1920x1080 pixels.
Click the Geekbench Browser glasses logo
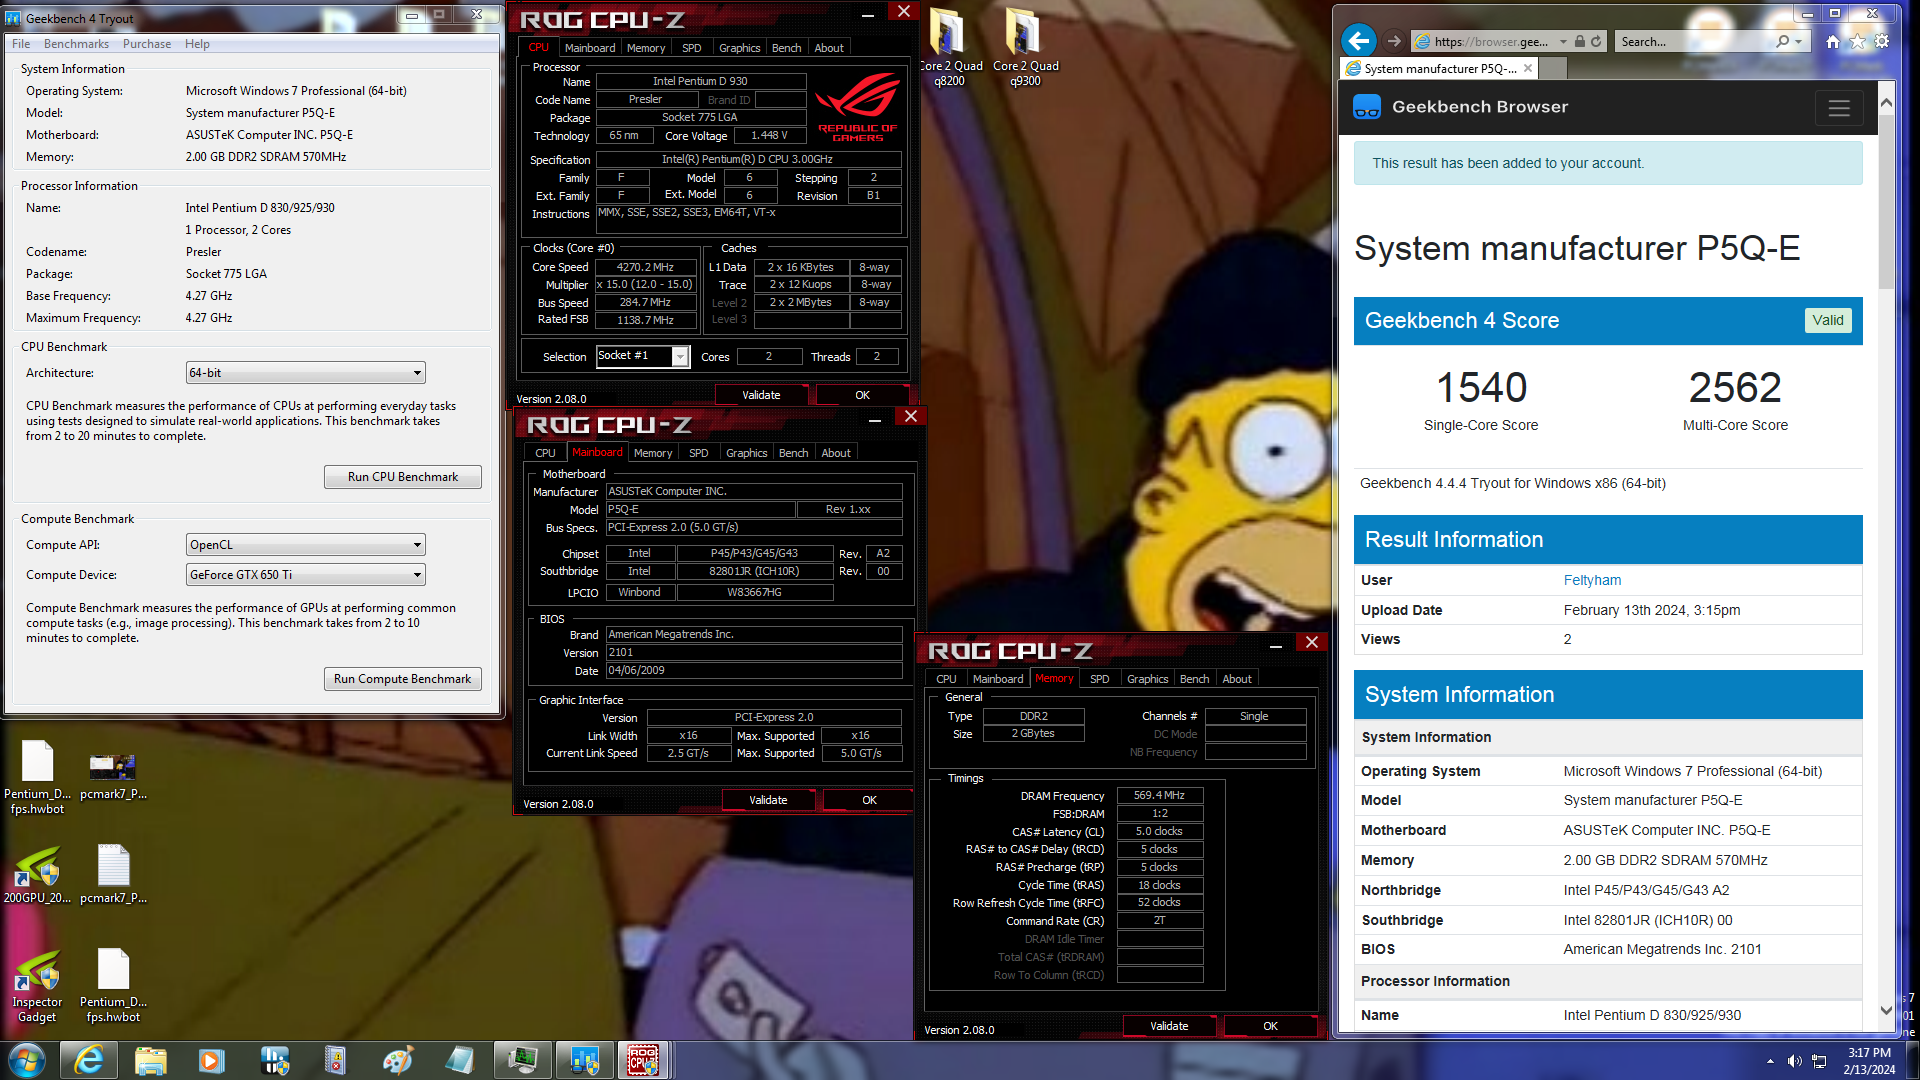1366,107
